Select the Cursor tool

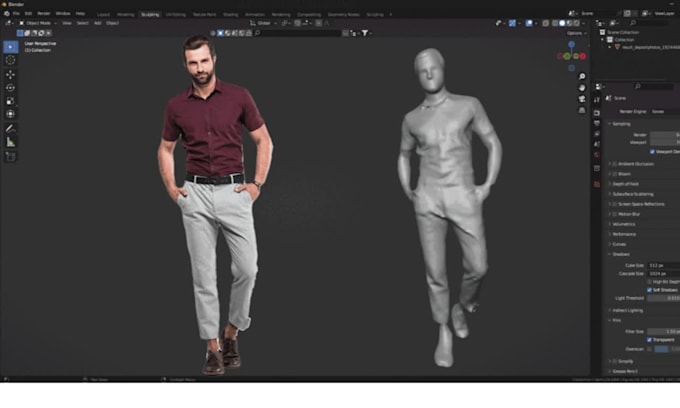10,60
